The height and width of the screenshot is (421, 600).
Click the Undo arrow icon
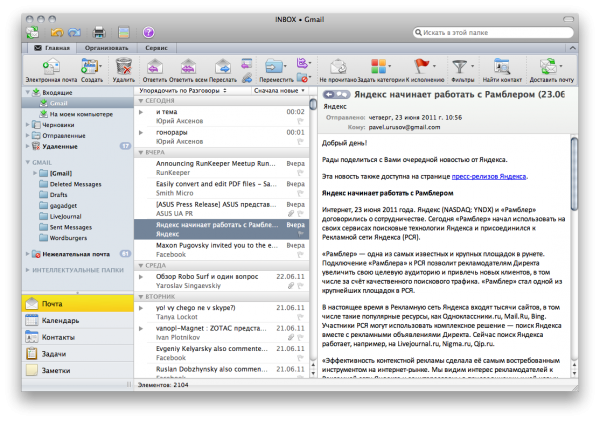57,33
